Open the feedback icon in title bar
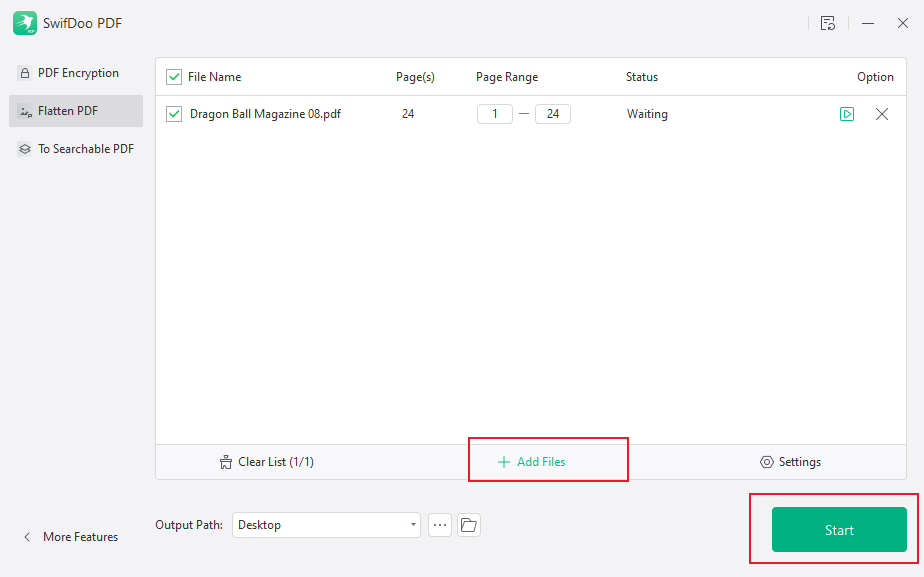The height and width of the screenshot is (577, 924). pyautogui.click(x=828, y=22)
